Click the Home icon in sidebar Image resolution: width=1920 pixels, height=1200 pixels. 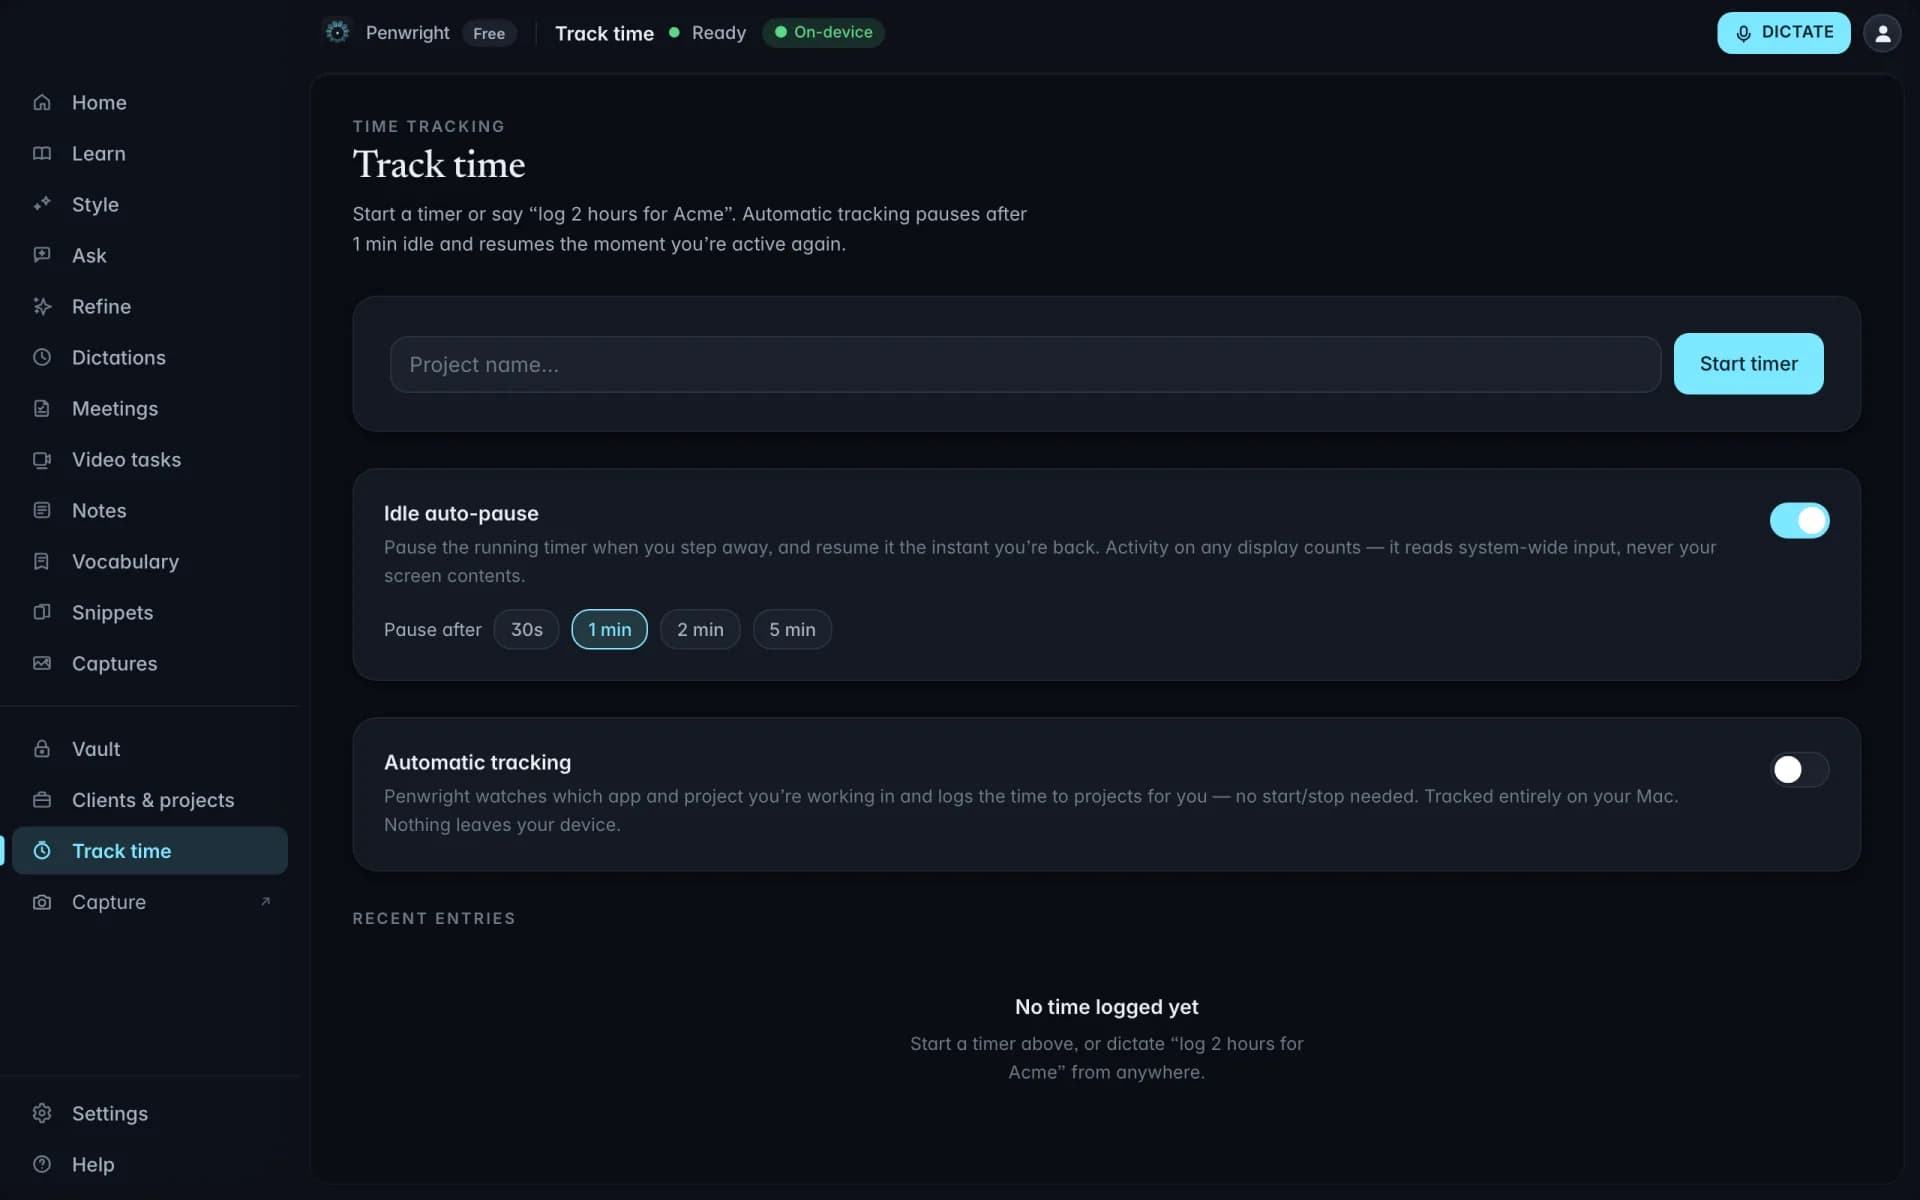[x=42, y=102]
